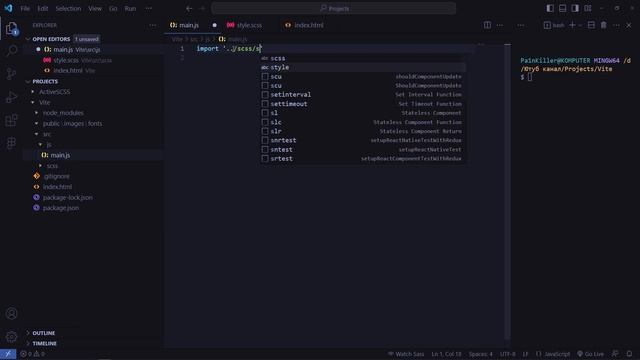Open the Manage gear in activity bar
Screen dimensions: 640x360
[x=11, y=337]
